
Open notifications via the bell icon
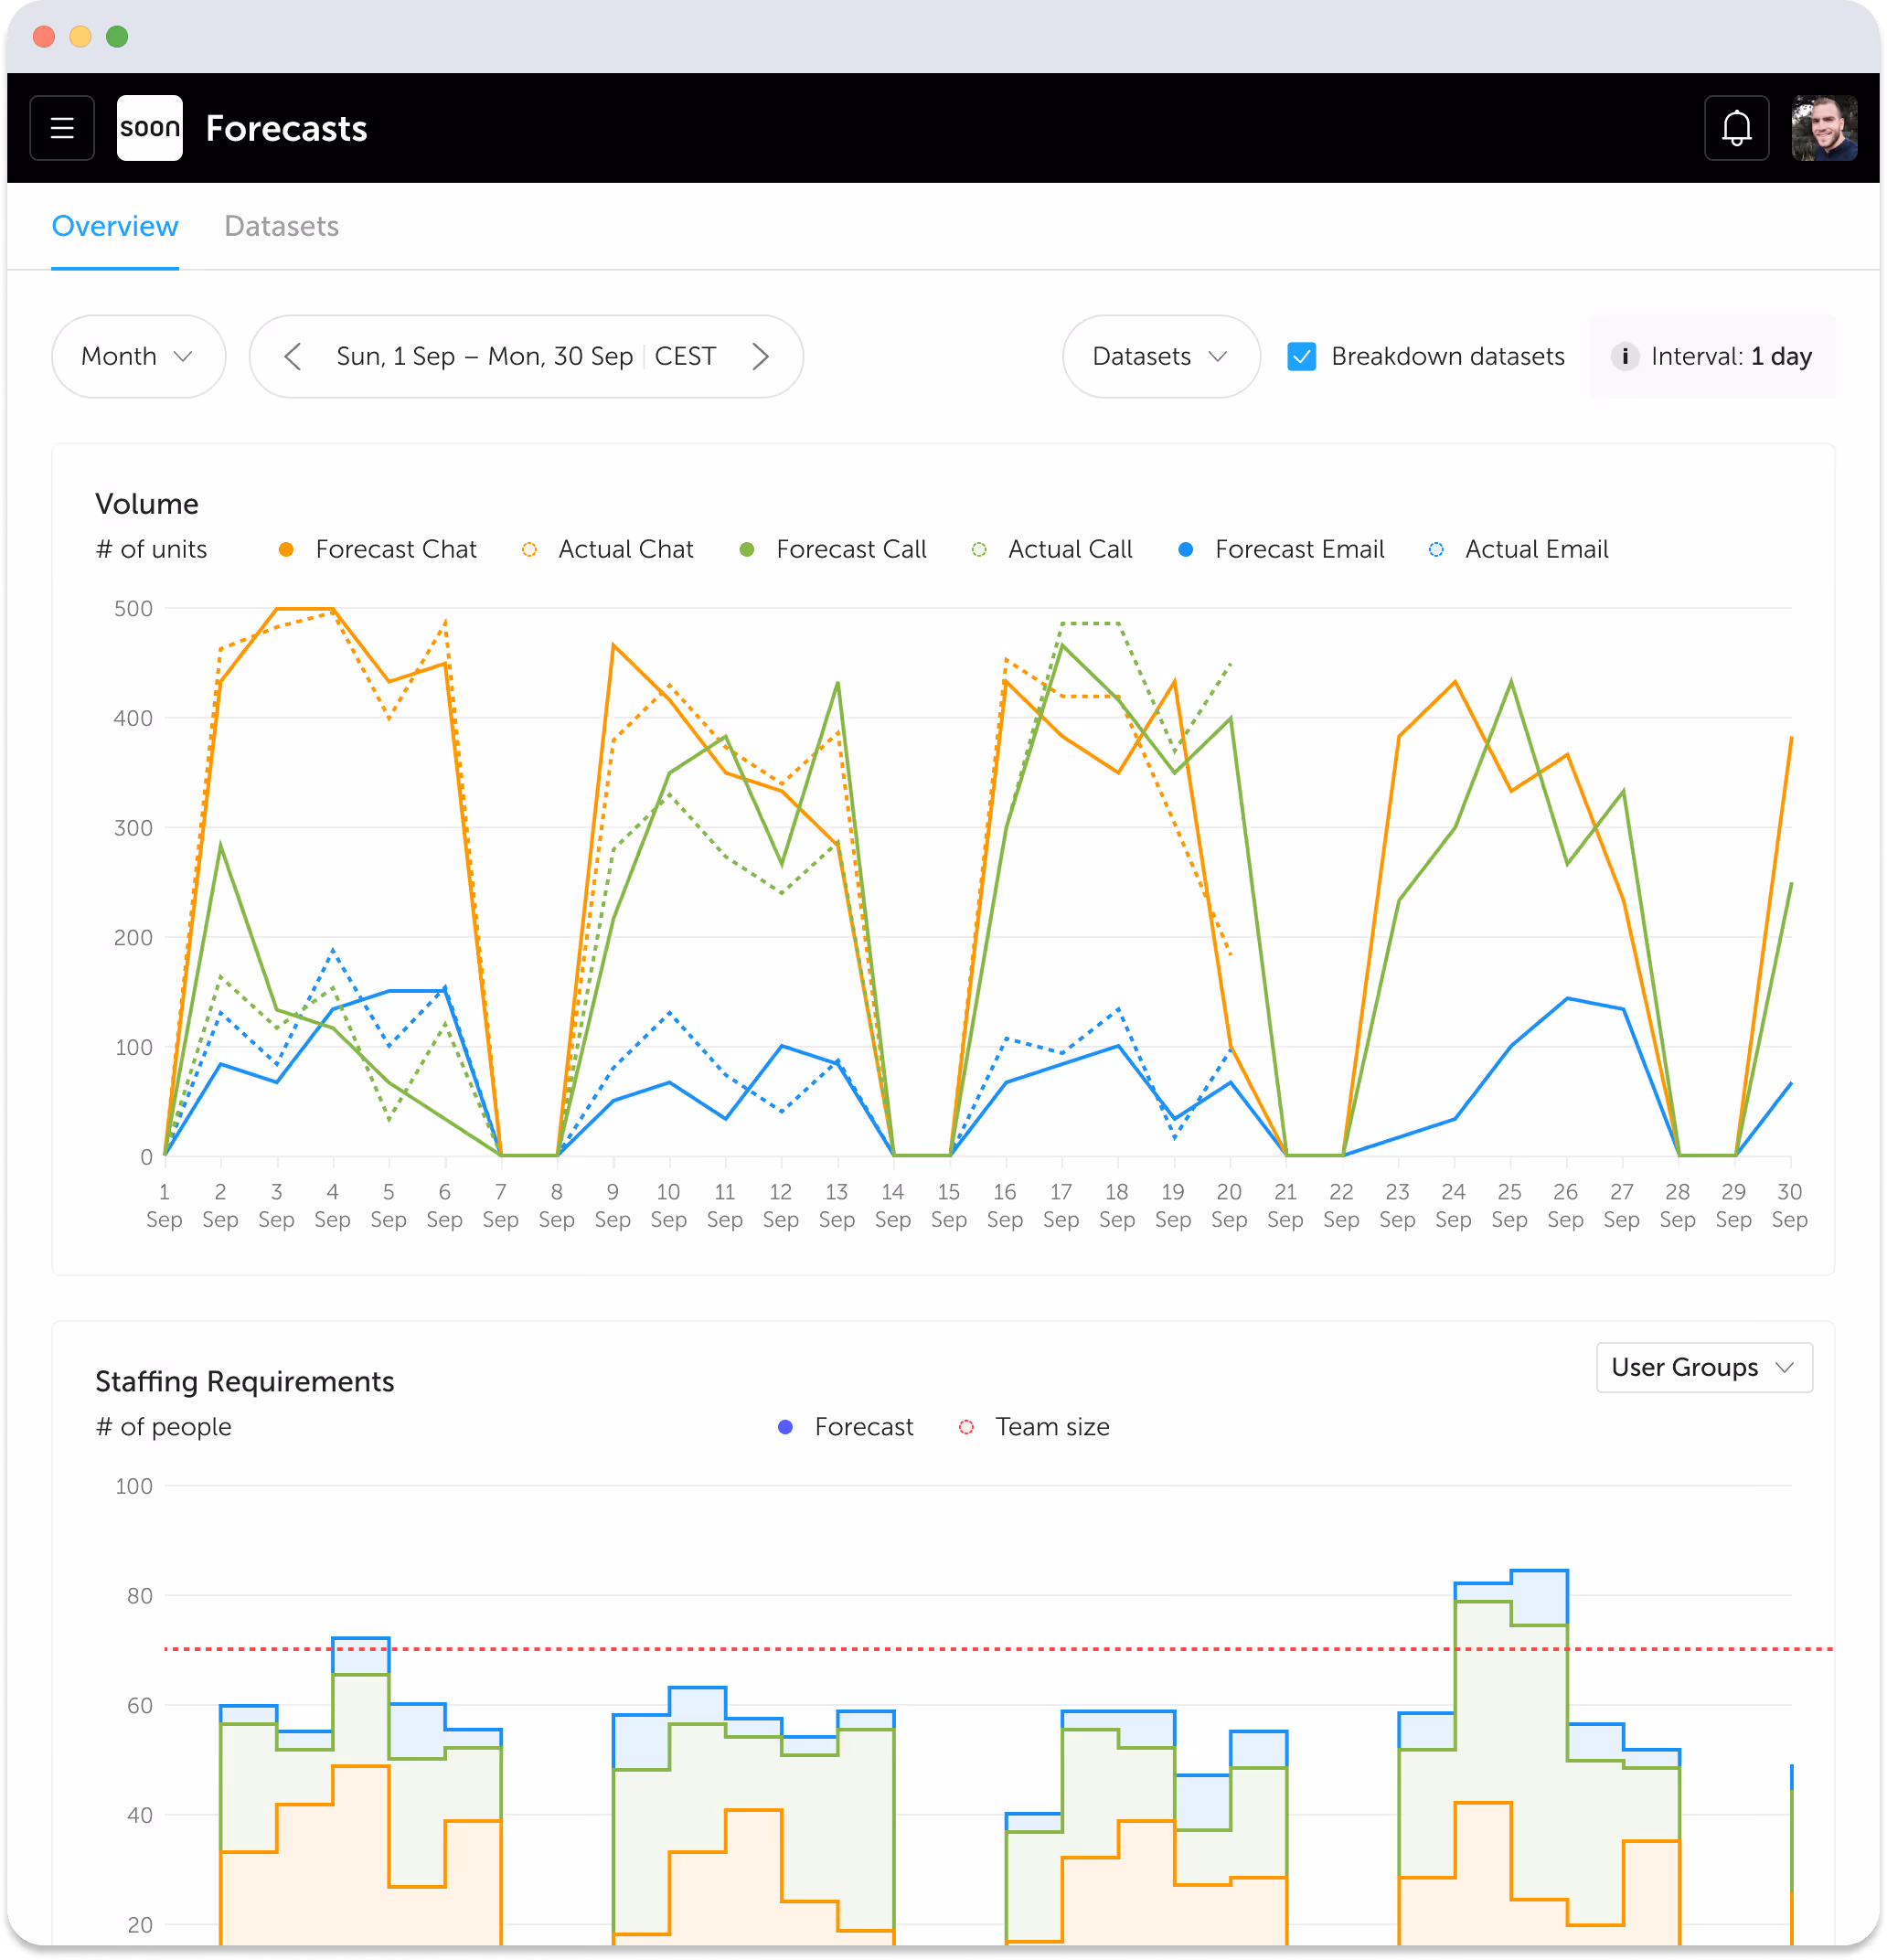[1737, 128]
